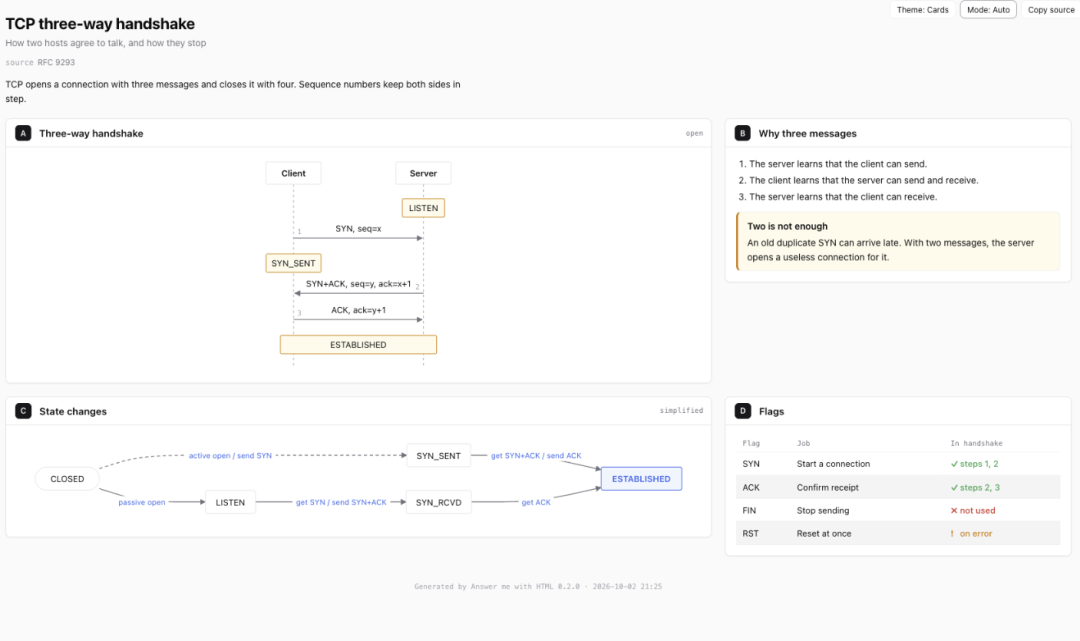Click the 'In handshake' column header
This screenshot has height=641, width=1080.
point(976,443)
